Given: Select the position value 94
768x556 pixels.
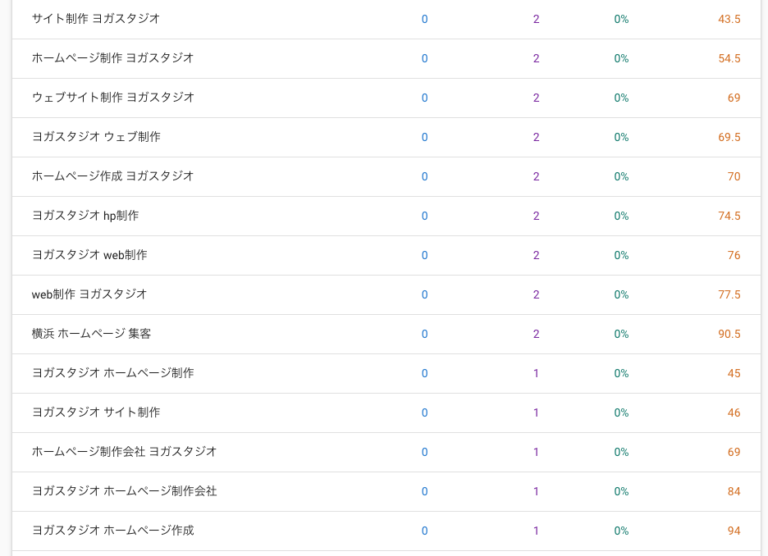Looking at the screenshot, I should click(x=734, y=530).
